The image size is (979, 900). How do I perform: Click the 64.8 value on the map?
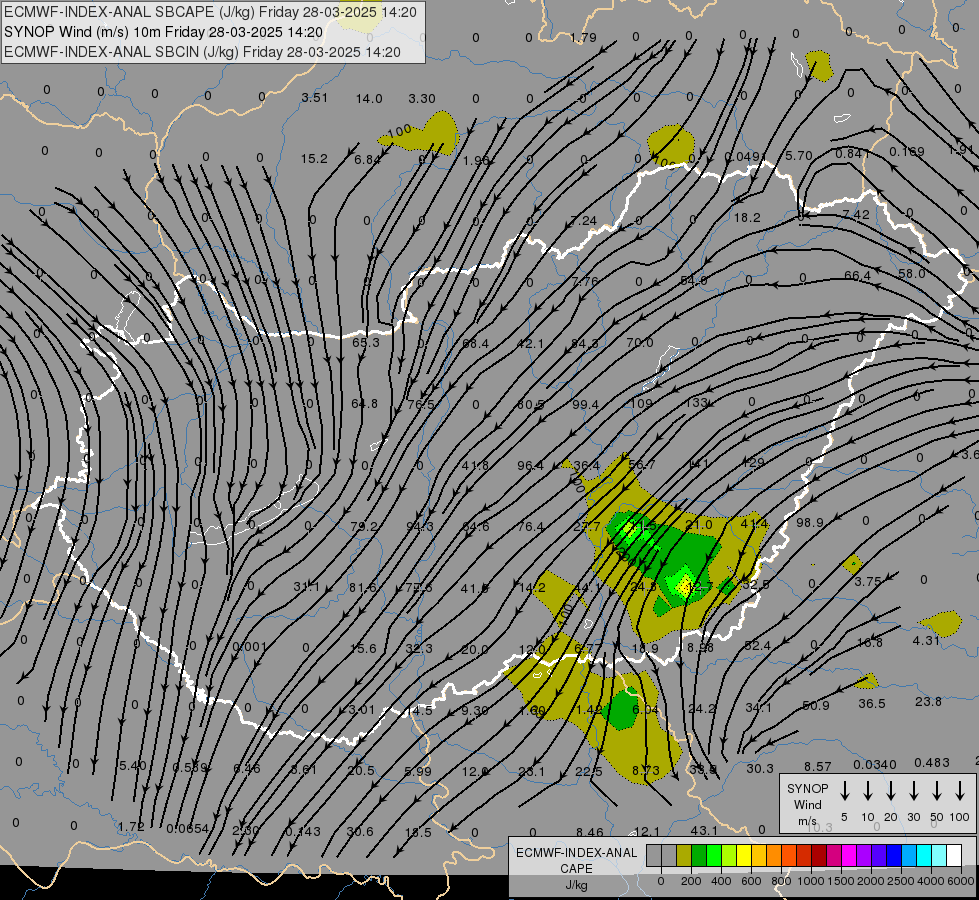click(364, 403)
